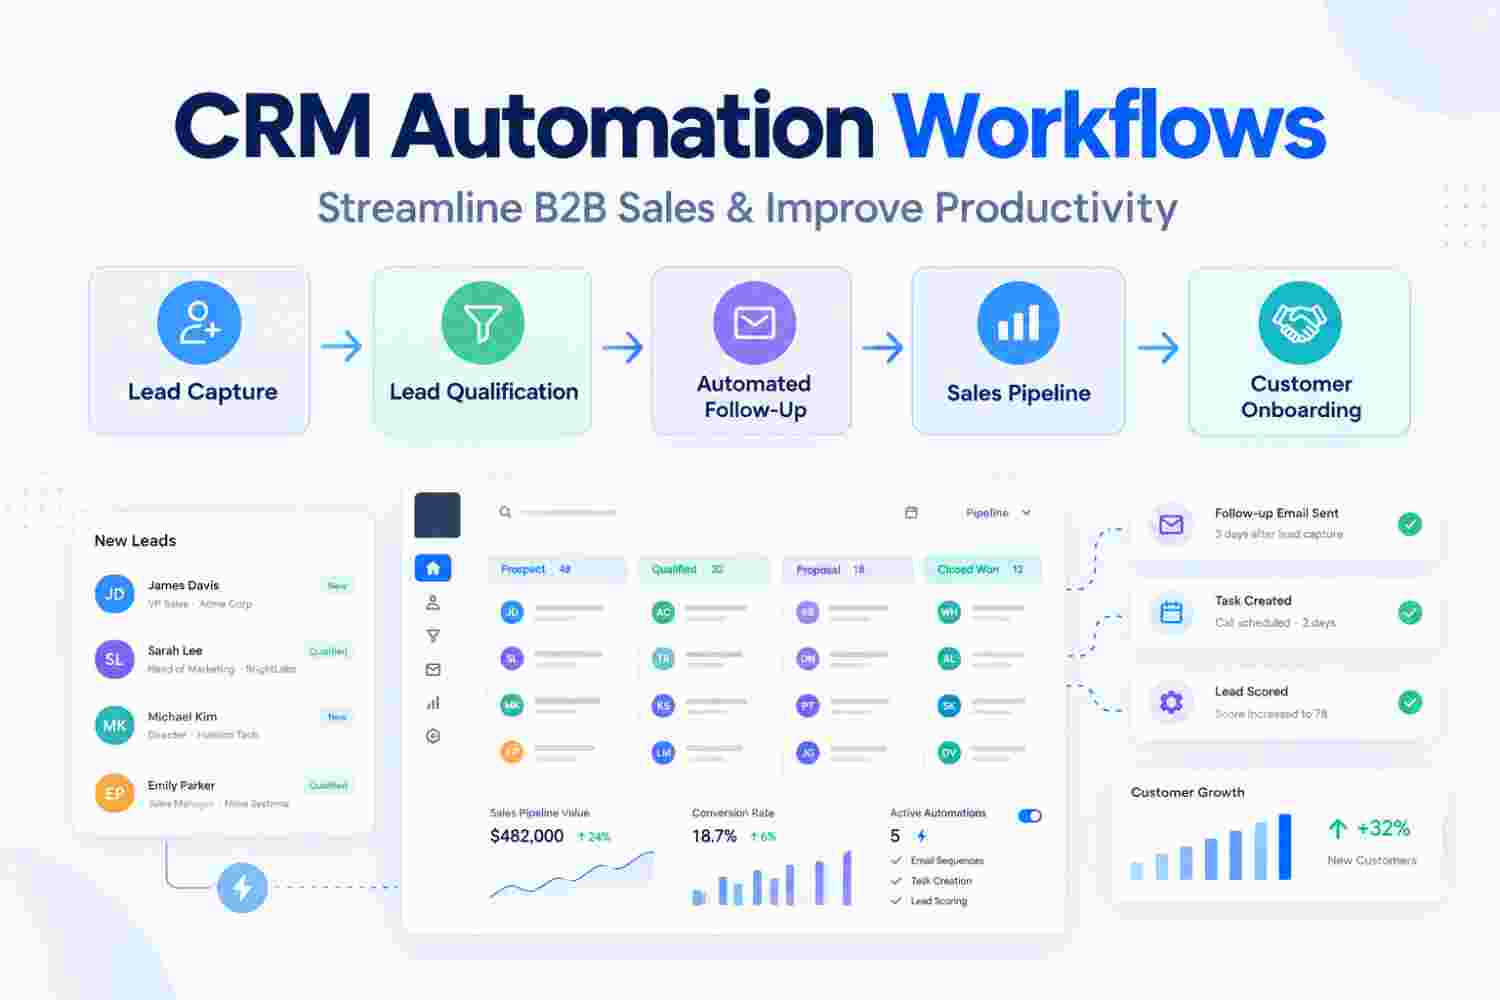1500x1000 pixels.
Task: Click the +32% New Customers figure
Action: tap(1383, 828)
